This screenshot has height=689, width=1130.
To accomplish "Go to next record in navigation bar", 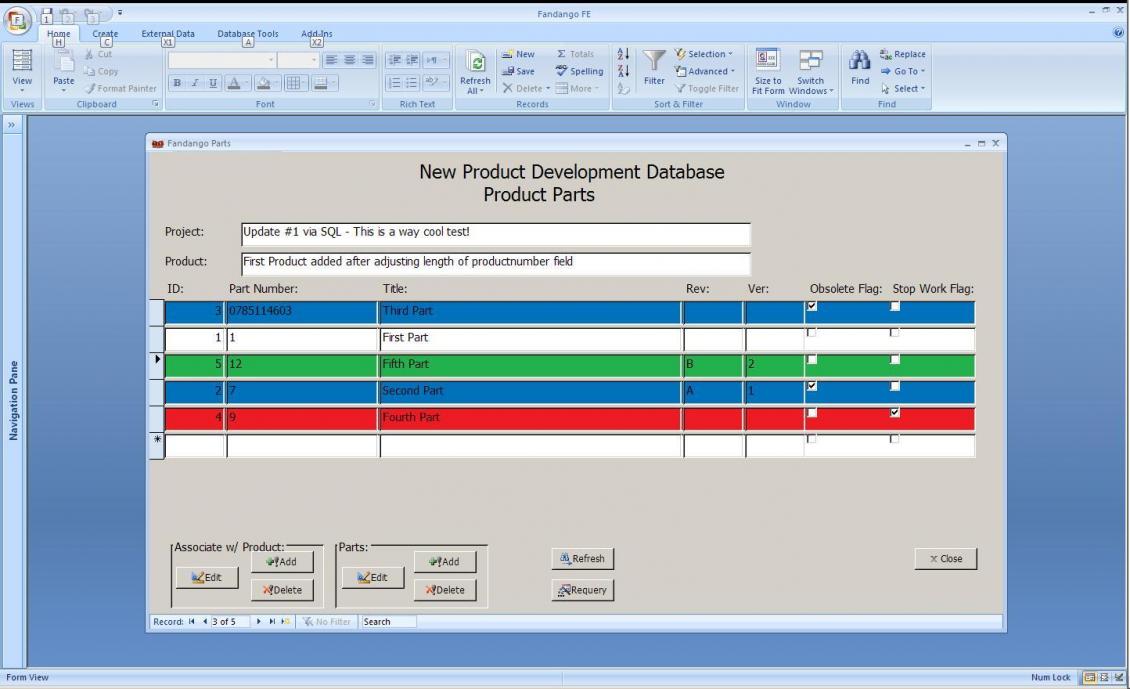I will point(259,621).
